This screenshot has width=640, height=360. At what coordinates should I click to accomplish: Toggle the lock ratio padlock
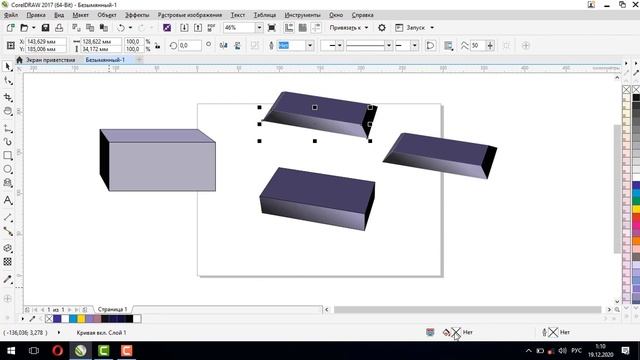(158, 45)
